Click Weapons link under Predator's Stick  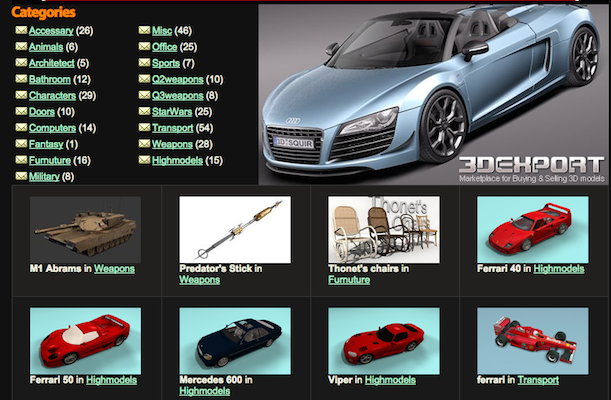click(200, 280)
